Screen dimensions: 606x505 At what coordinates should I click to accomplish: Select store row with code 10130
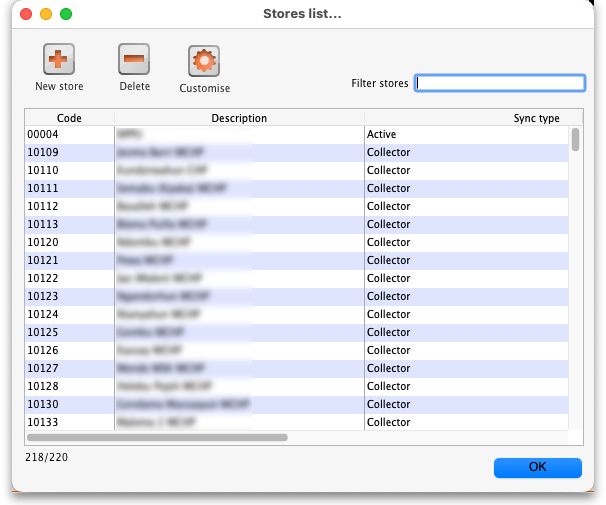tap(68, 404)
